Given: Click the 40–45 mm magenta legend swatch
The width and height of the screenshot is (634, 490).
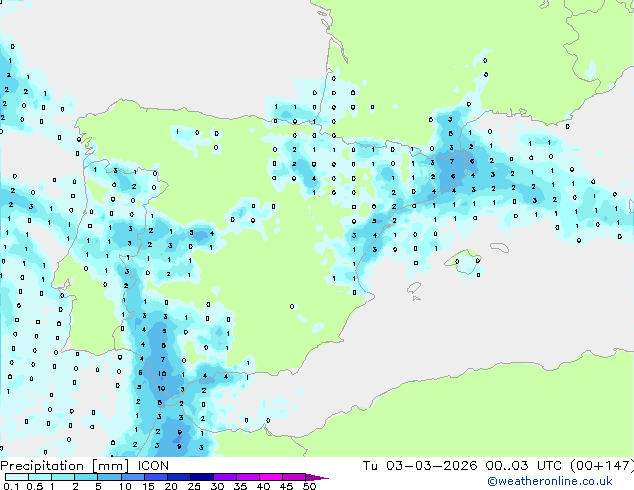Looking at the screenshot, I should coord(271,477).
